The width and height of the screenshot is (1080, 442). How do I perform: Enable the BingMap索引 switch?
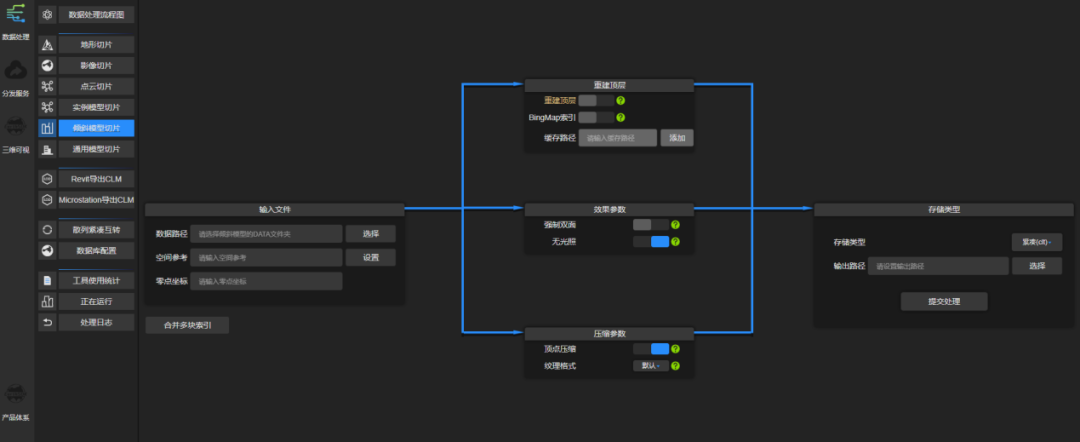[x=596, y=118]
